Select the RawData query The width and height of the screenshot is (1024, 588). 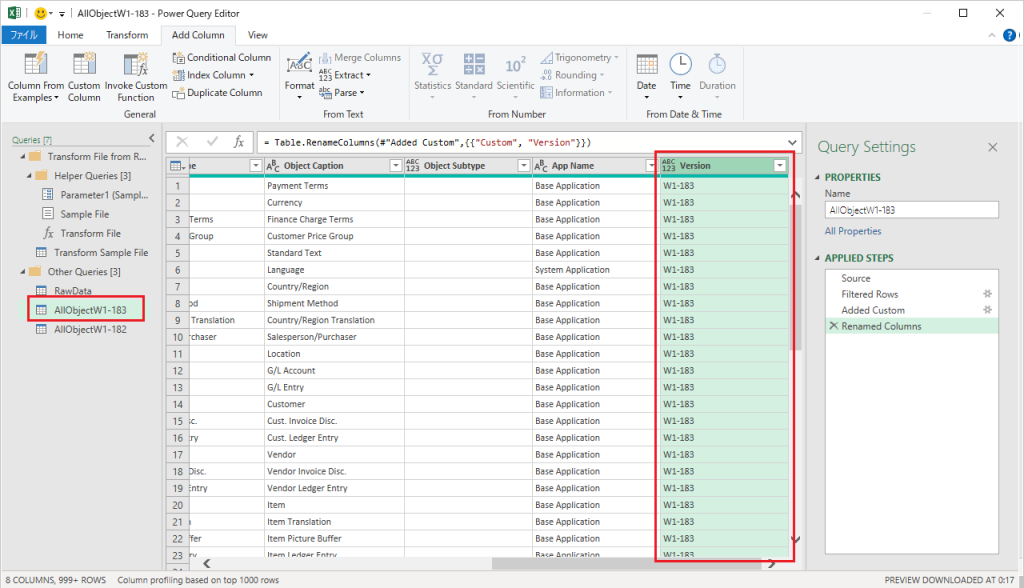[x=72, y=291]
